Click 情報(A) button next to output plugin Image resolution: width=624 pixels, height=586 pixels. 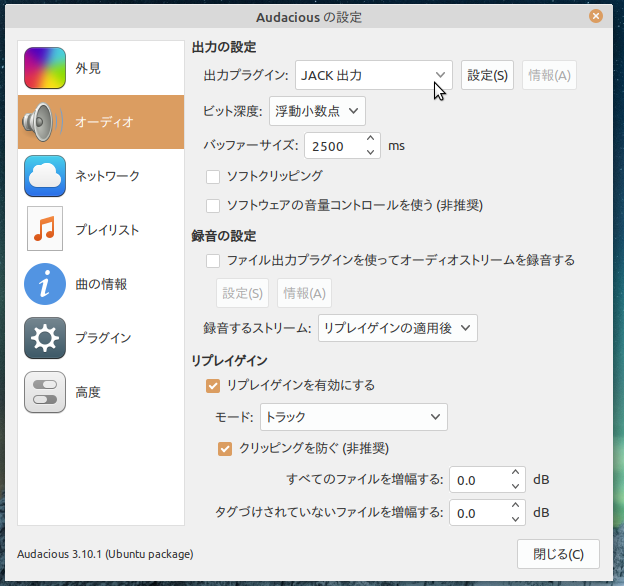pyautogui.click(x=549, y=75)
